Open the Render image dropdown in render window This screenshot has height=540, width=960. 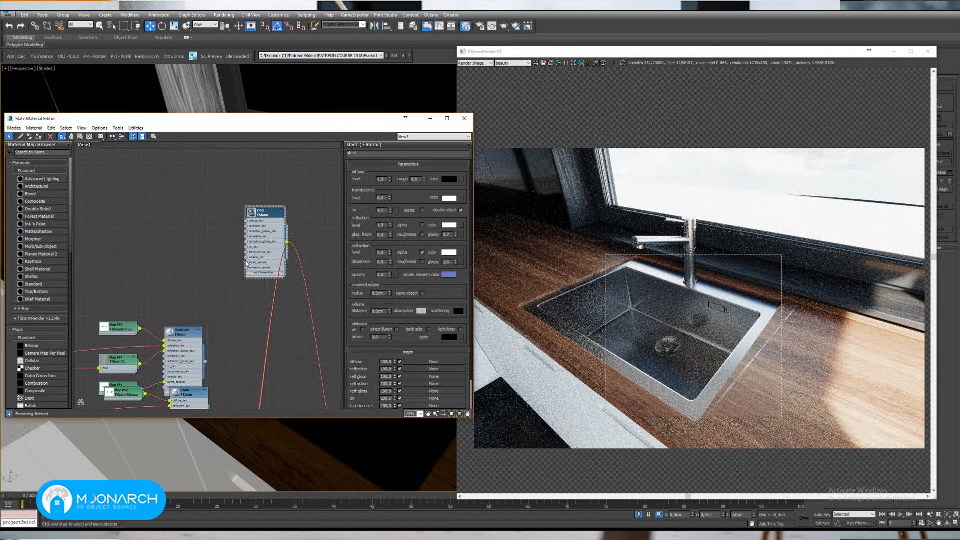pos(476,62)
